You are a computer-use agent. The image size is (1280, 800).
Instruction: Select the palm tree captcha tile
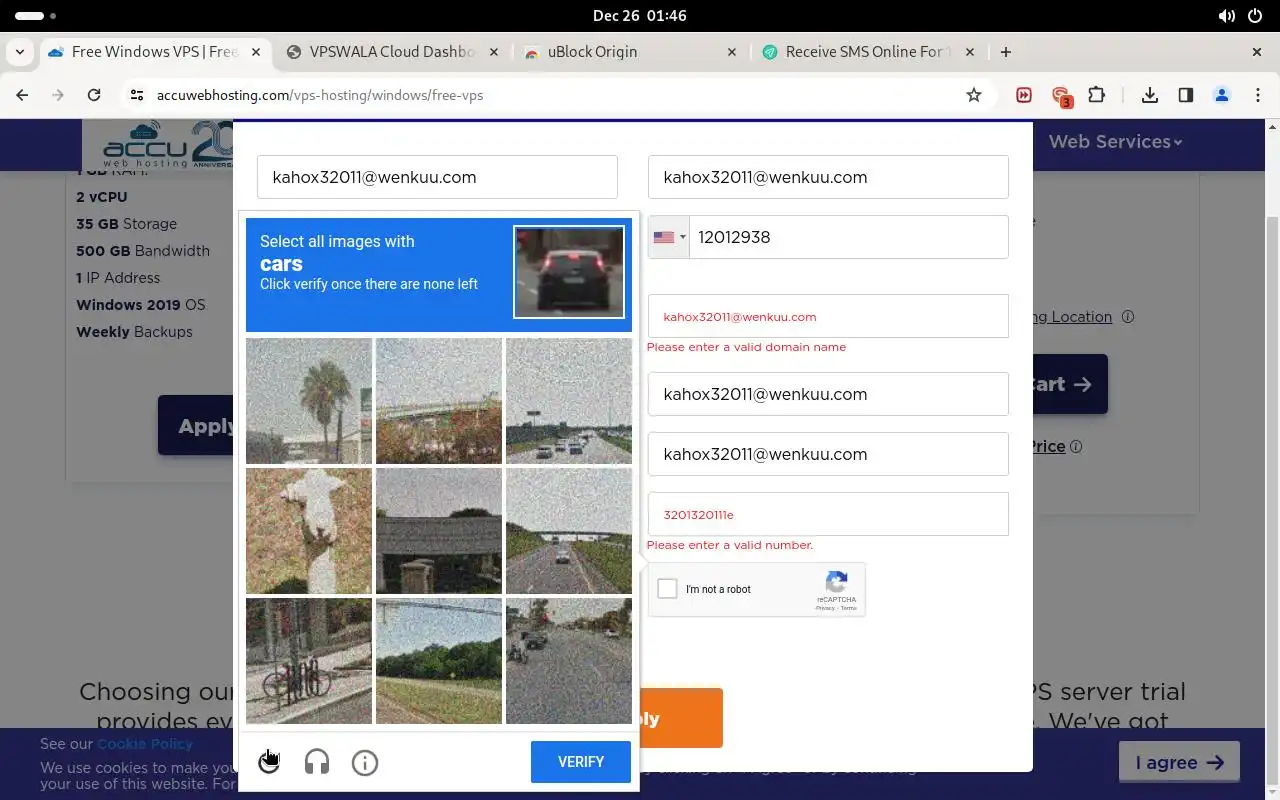click(309, 401)
